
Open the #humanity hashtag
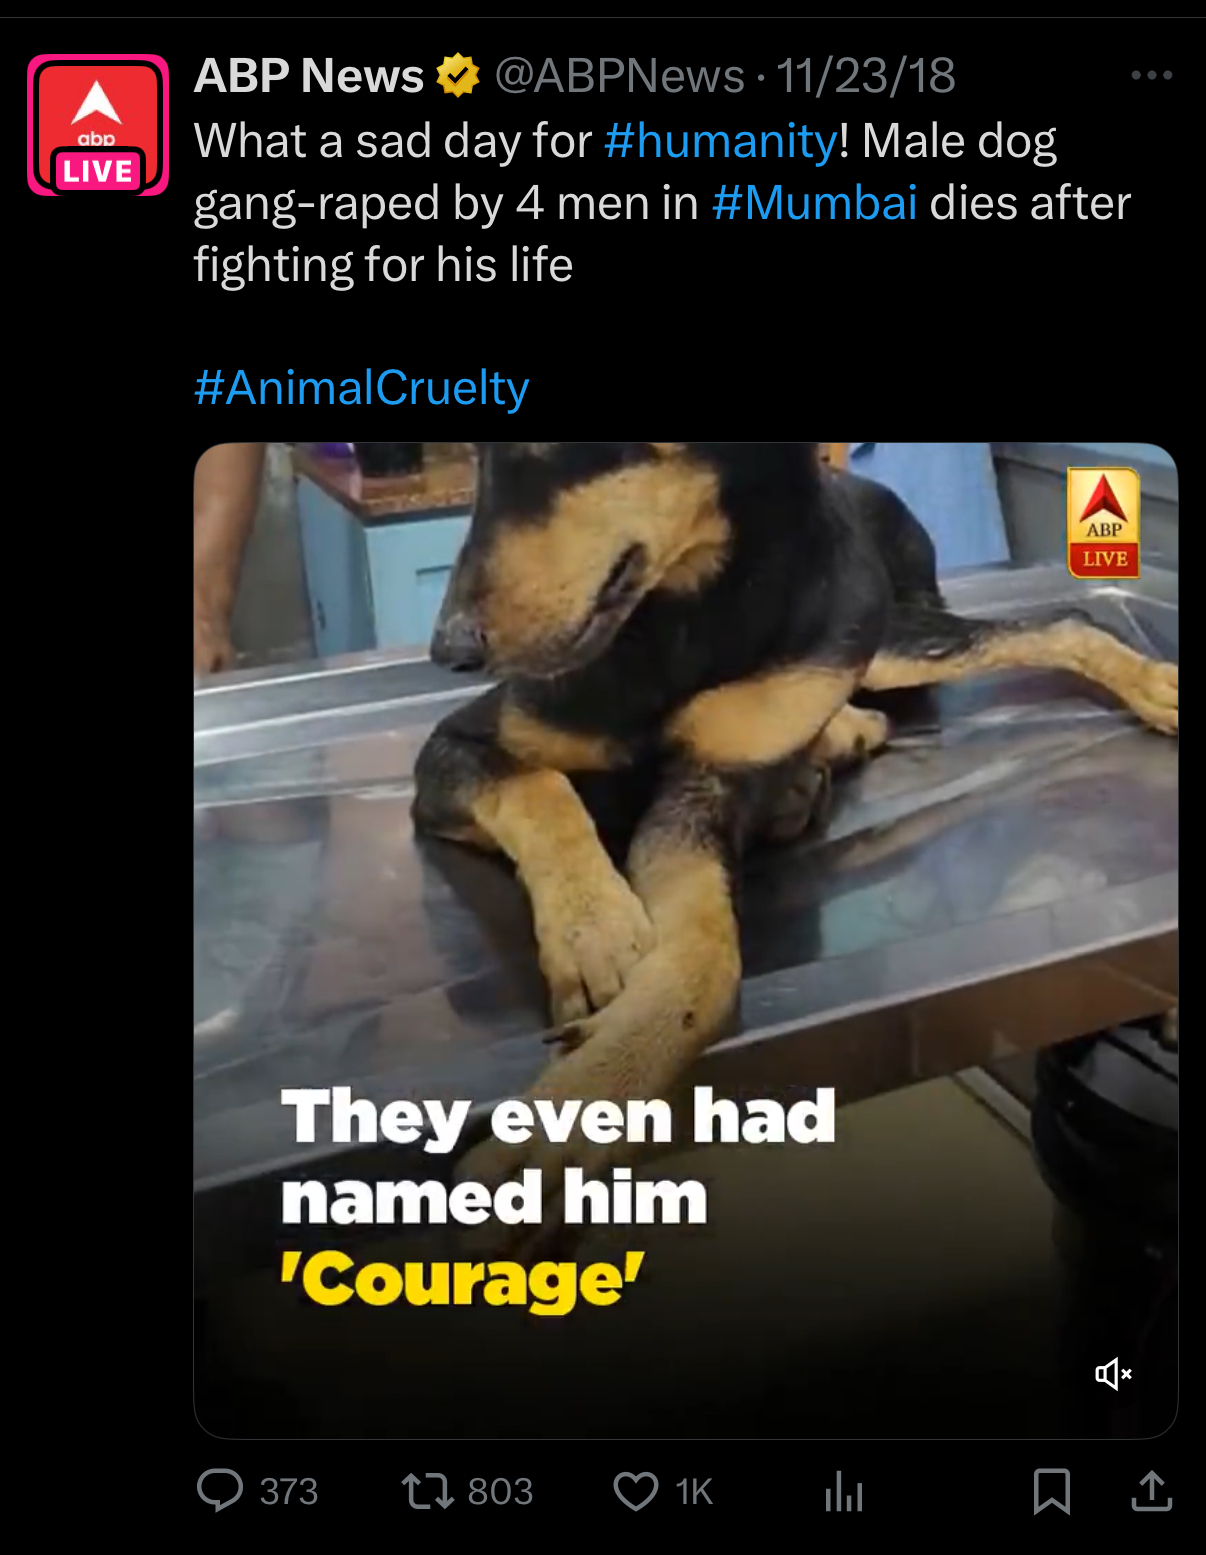(721, 141)
